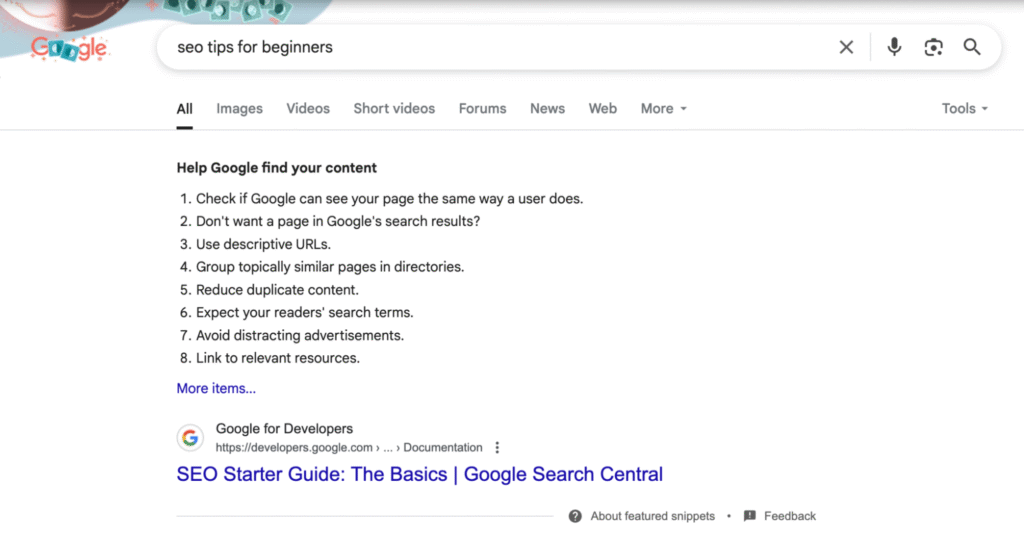
Task: Expand the More filters dropdown
Action: (x=664, y=109)
